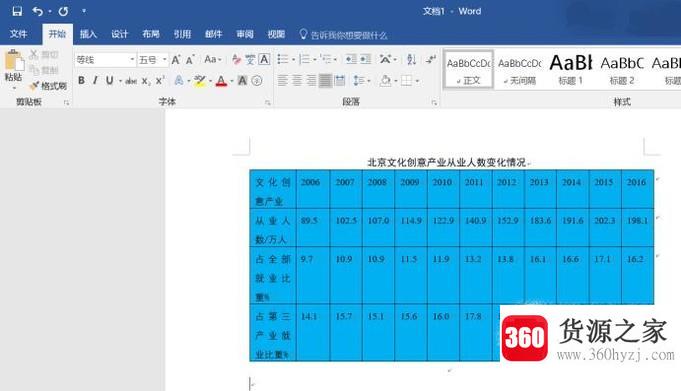Open the 等线 font name dropdown
The image size is (681, 391).
pos(132,60)
